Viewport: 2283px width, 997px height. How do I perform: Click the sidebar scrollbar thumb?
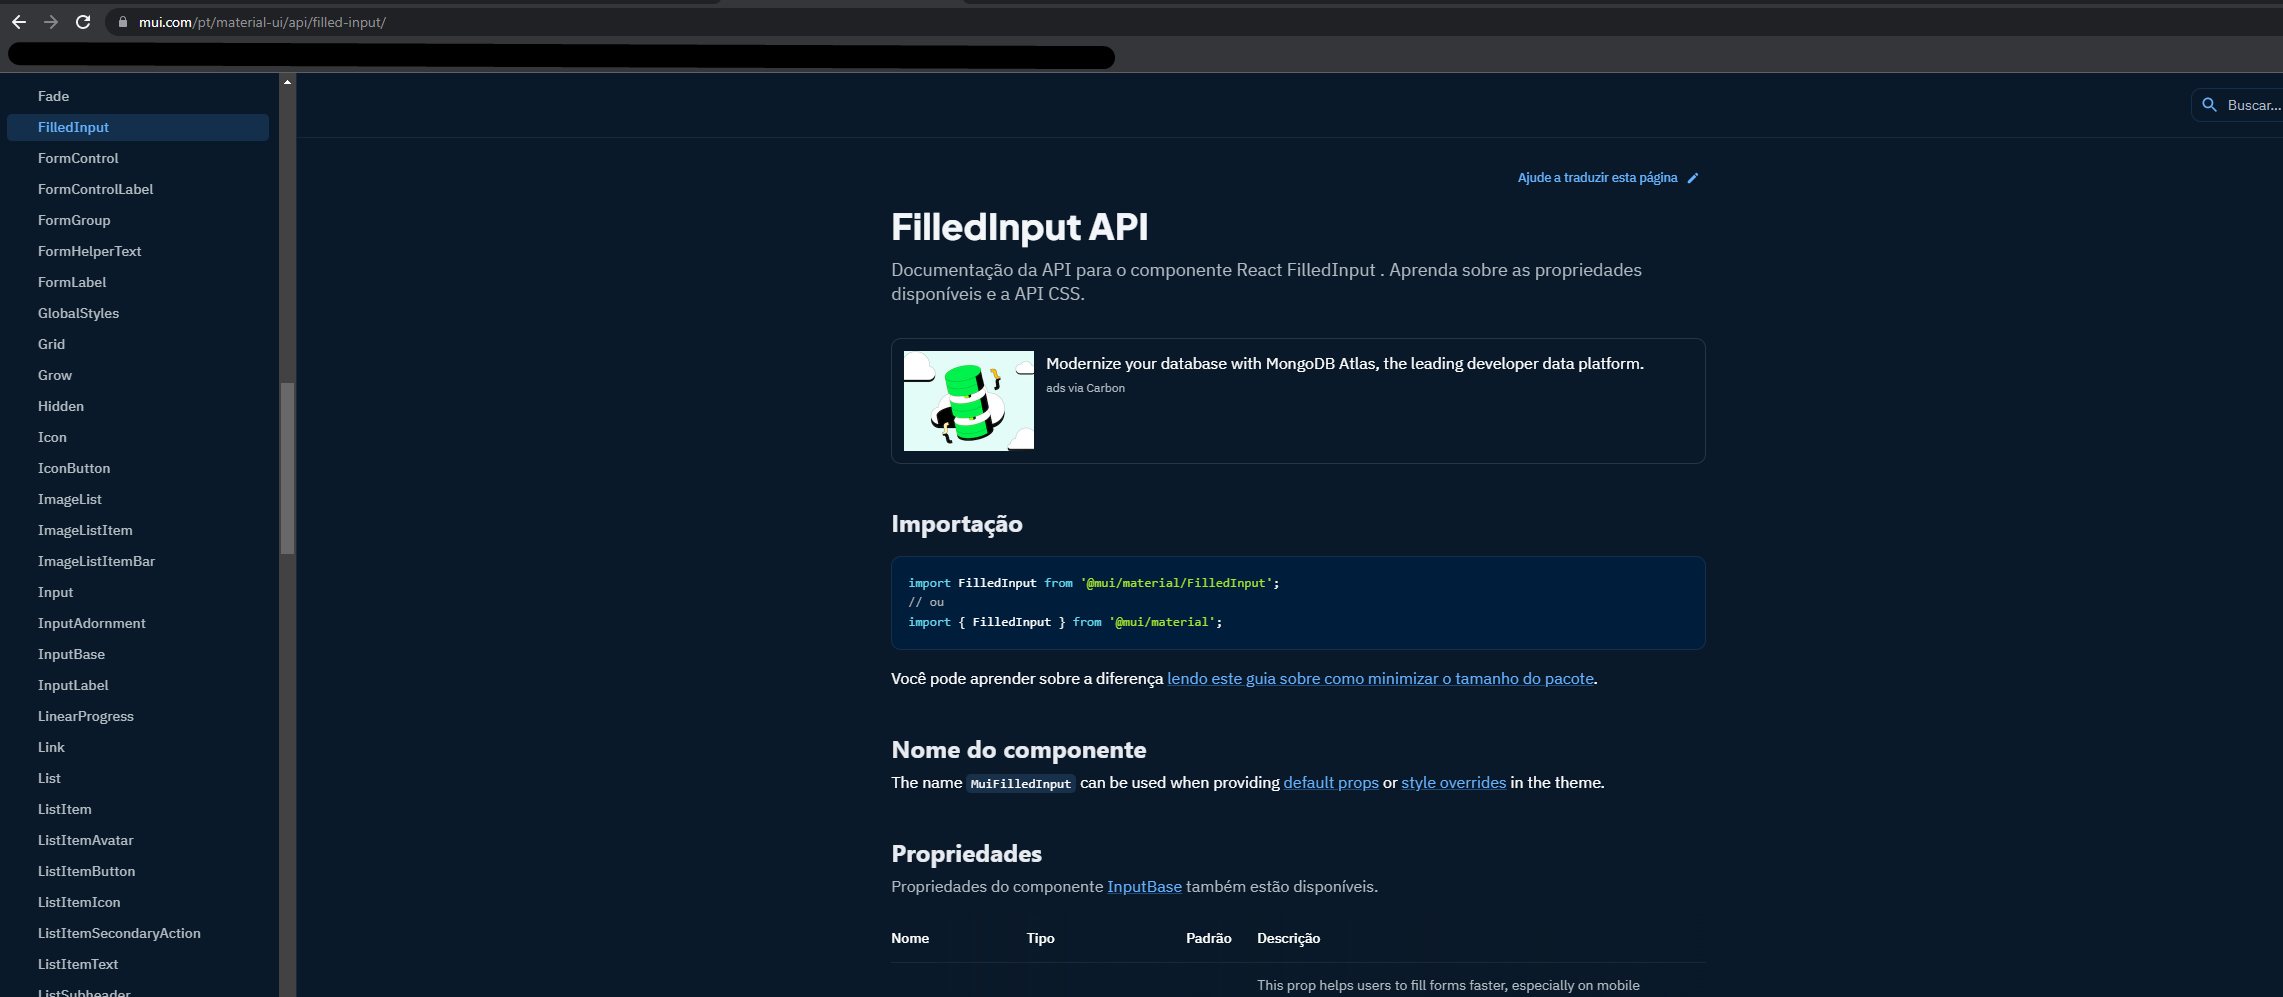(x=287, y=468)
